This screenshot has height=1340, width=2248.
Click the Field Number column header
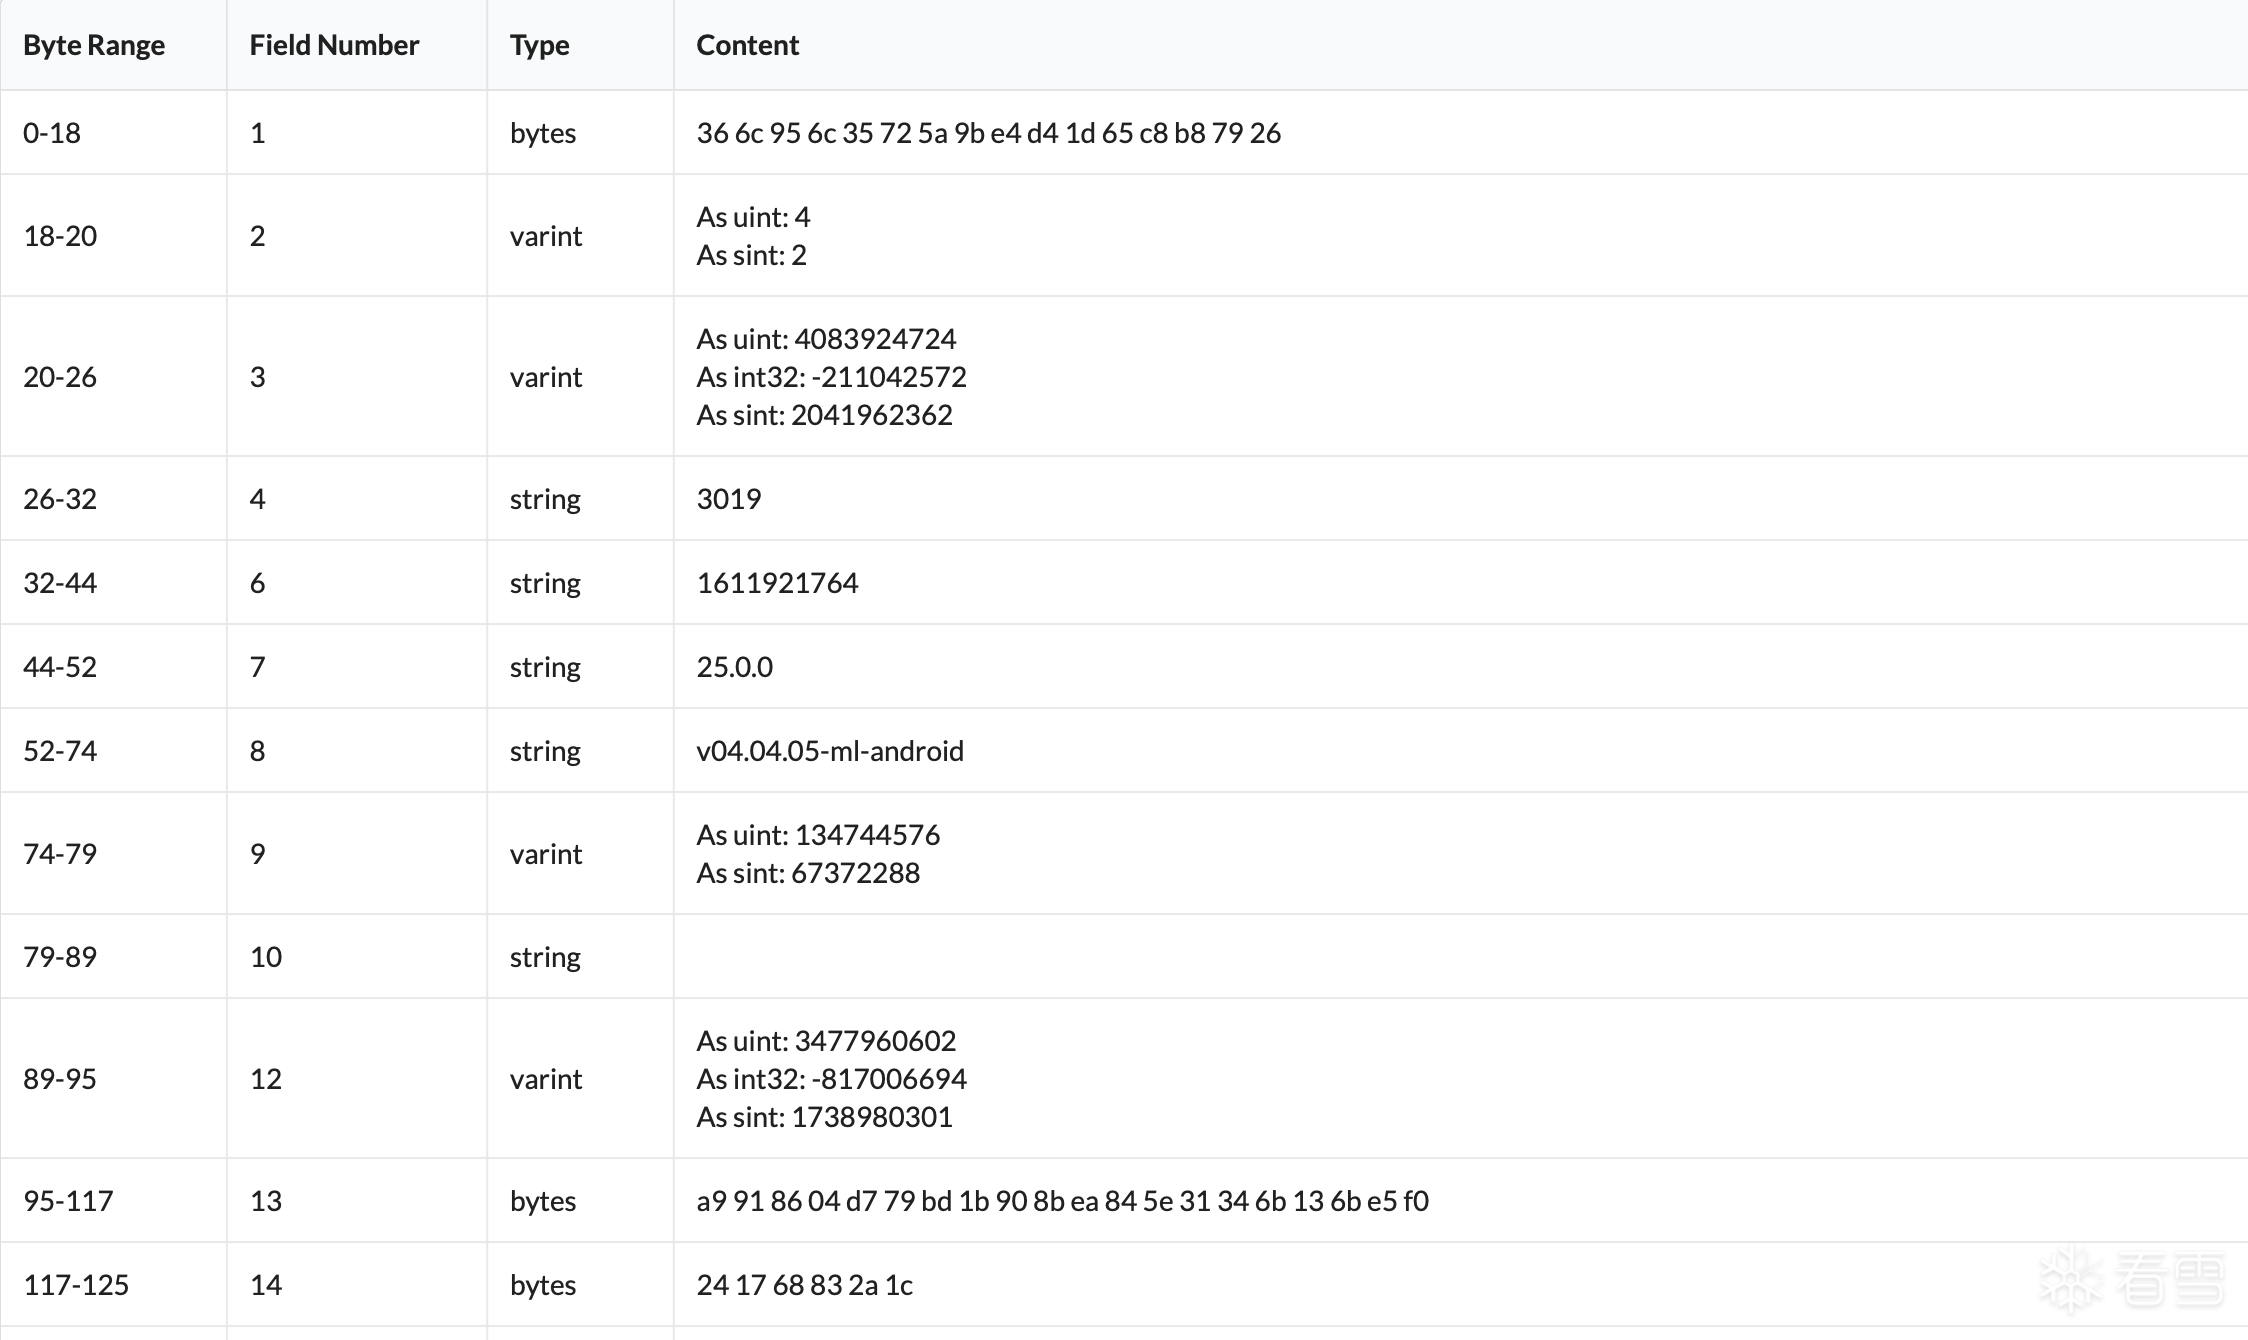tap(334, 45)
